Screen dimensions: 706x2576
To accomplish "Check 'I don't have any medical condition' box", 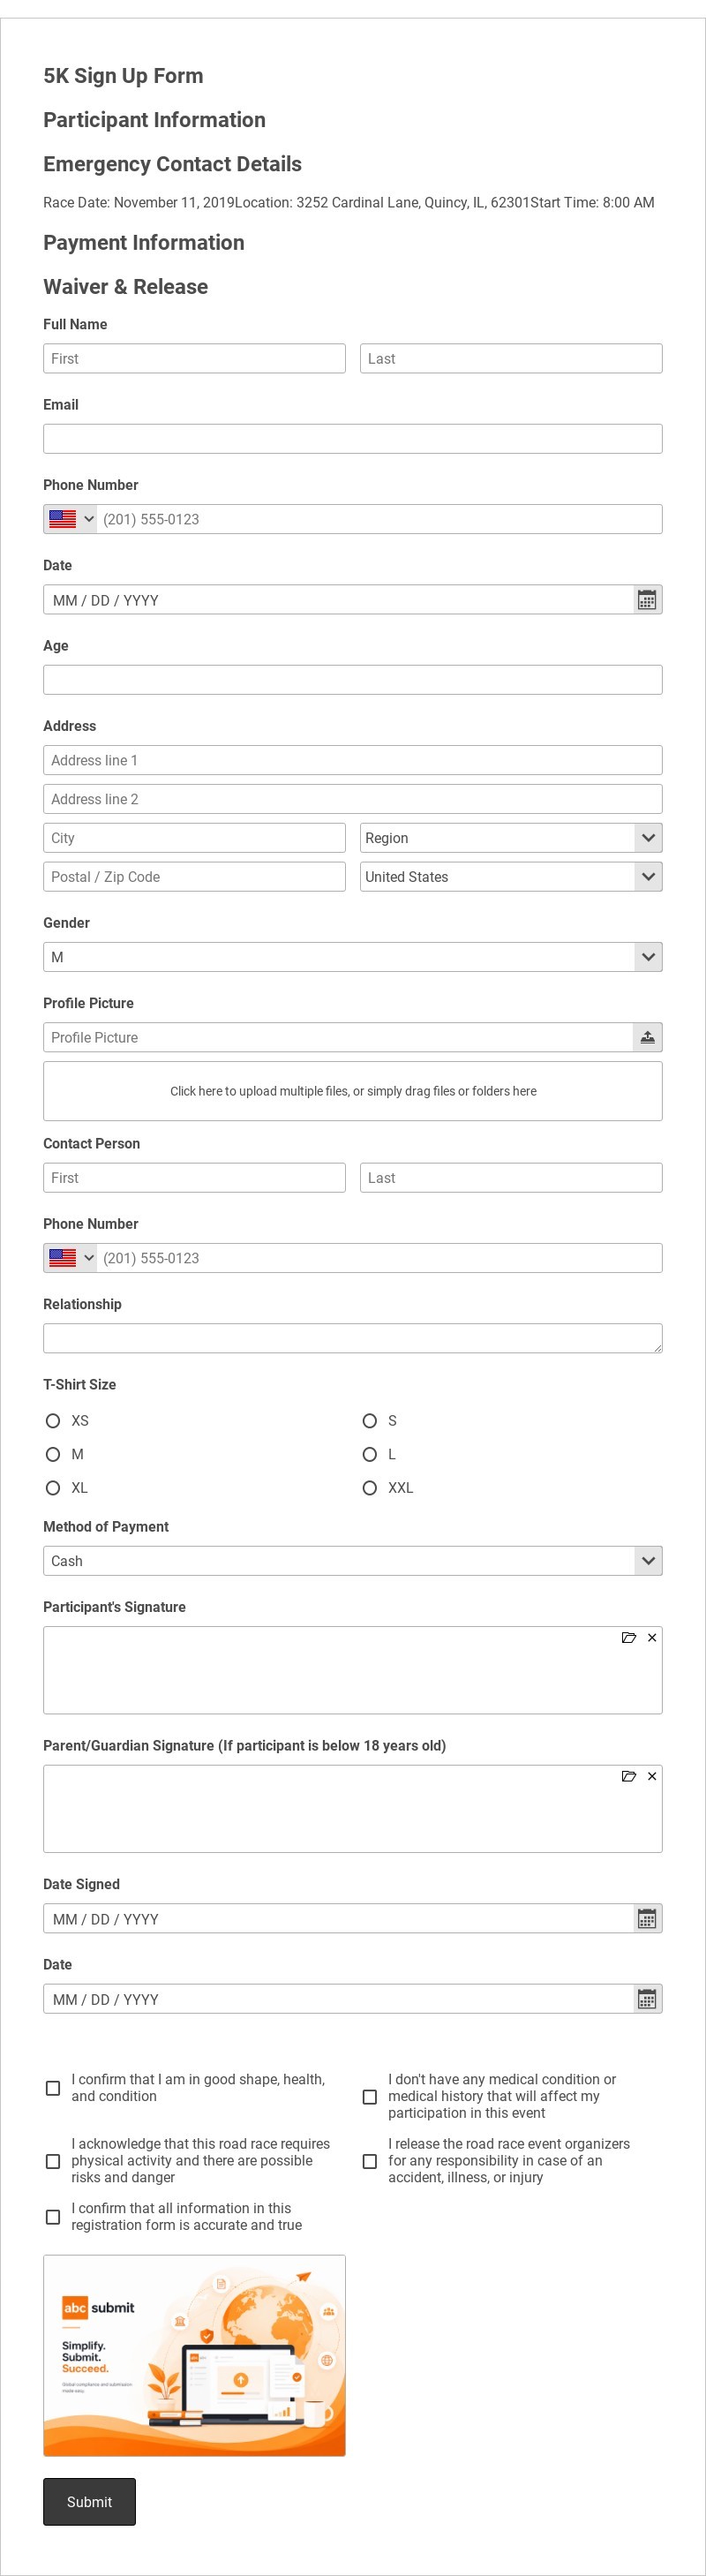I will pyautogui.click(x=370, y=2096).
